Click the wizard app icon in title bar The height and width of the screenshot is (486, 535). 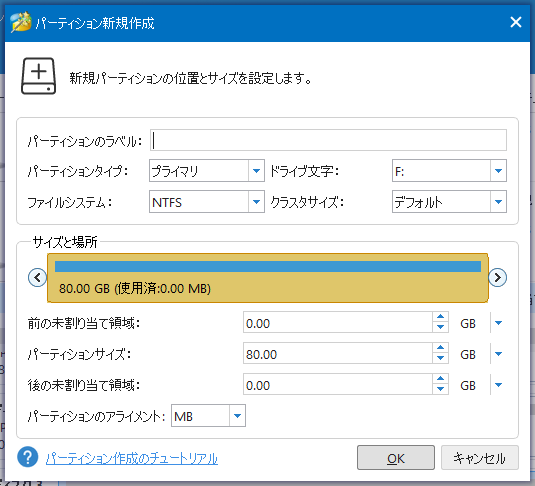tap(21, 22)
